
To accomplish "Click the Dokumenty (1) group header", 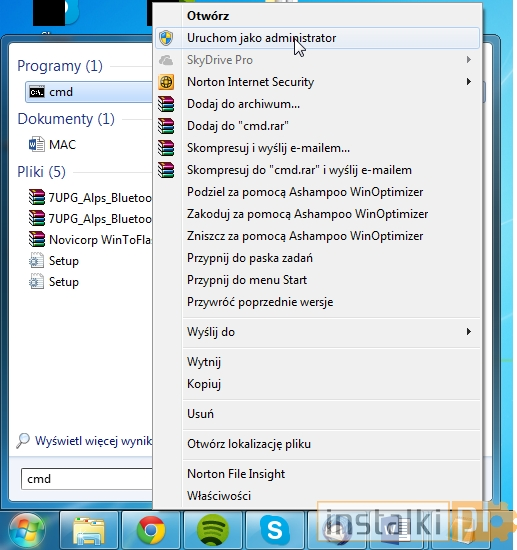I will click(66, 119).
